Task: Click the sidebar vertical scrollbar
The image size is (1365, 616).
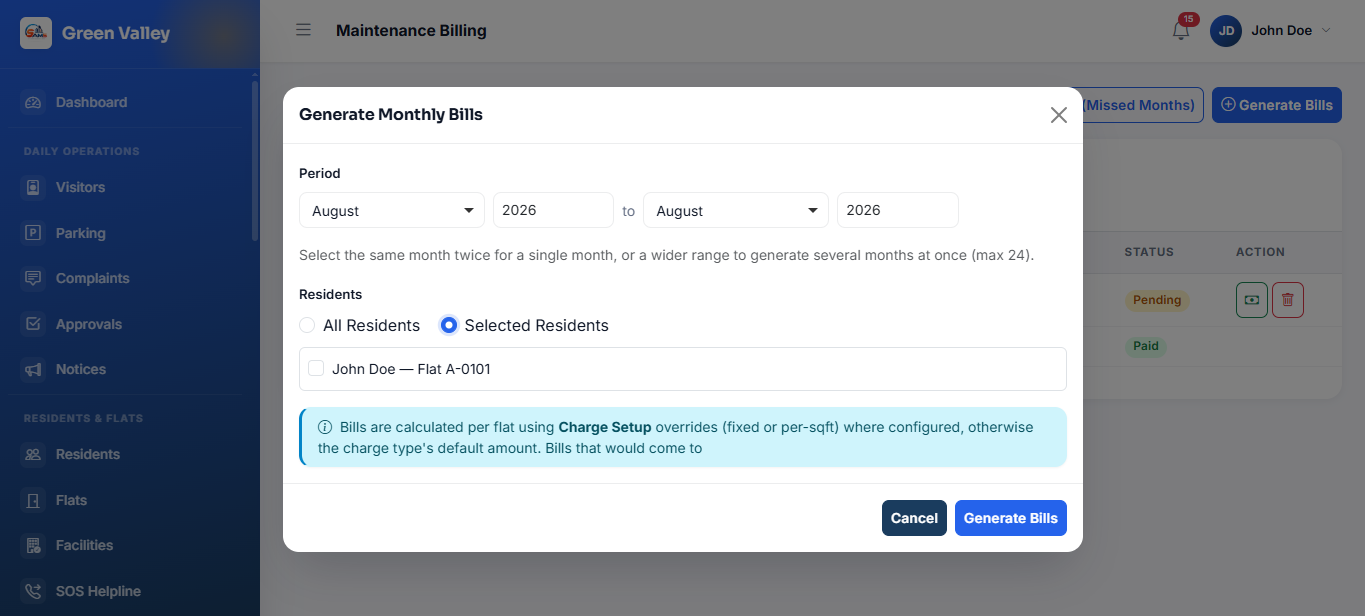Action: click(x=255, y=160)
